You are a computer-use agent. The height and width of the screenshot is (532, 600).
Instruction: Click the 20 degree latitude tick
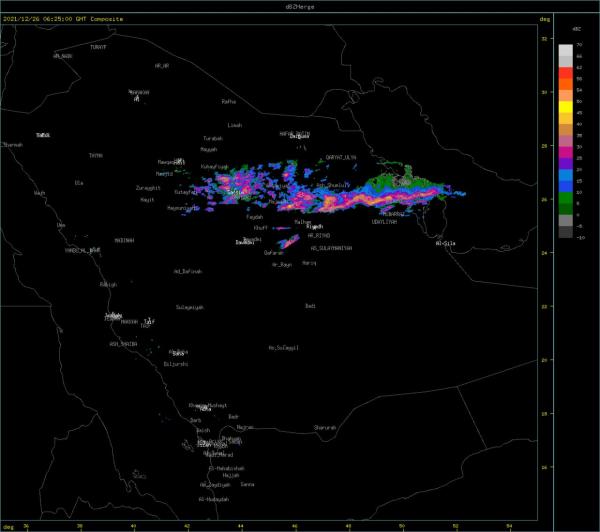pos(545,360)
